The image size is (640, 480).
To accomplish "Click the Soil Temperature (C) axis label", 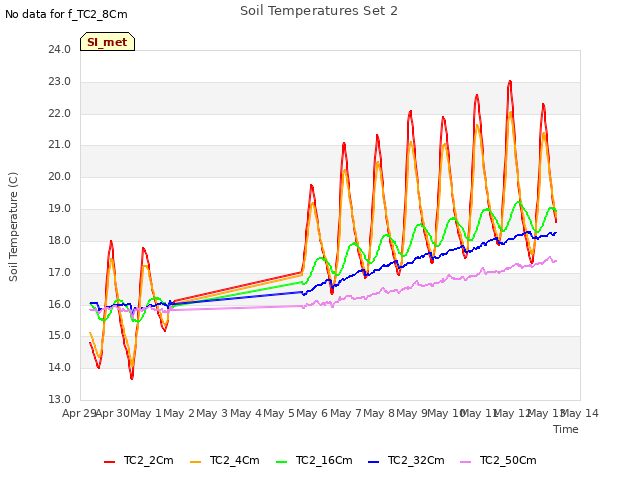I will point(13,227).
